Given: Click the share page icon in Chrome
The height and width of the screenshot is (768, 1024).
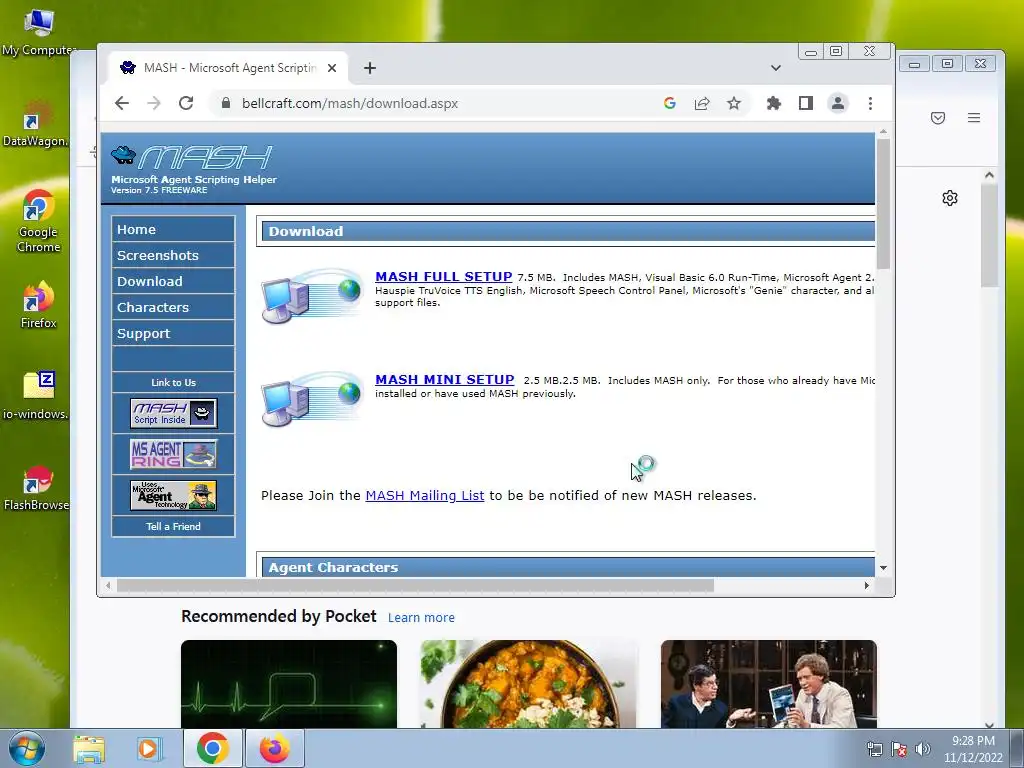Looking at the screenshot, I should click(x=702, y=103).
